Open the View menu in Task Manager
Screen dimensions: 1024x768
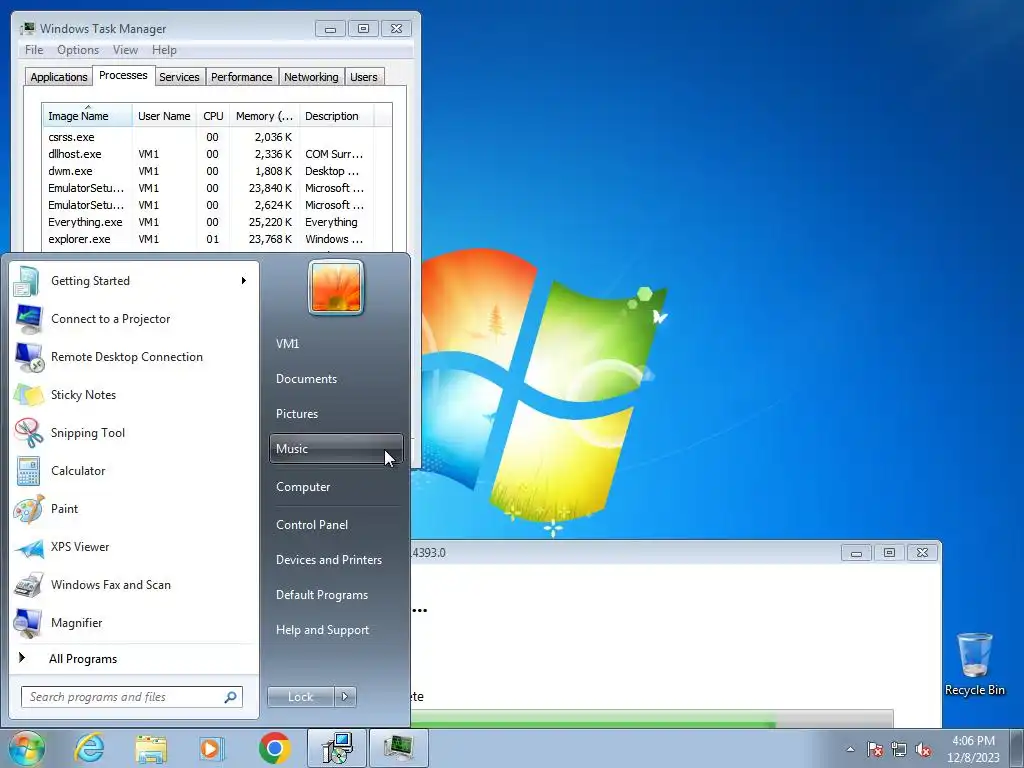coord(125,50)
